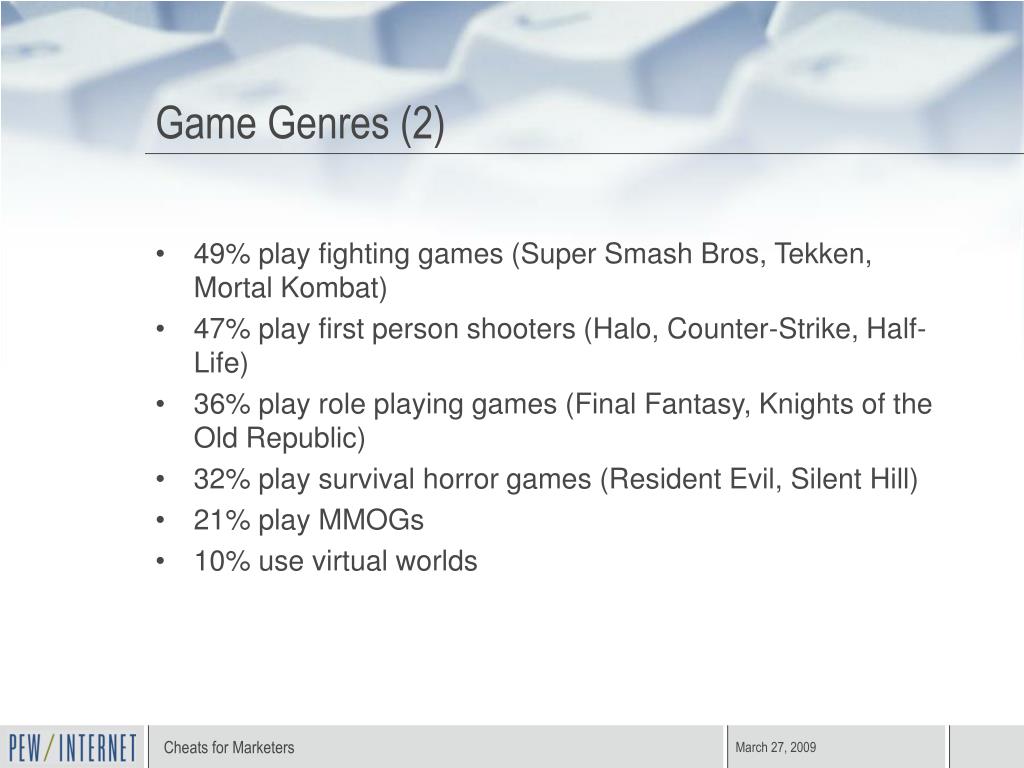The width and height of the screenshot is (1024, 768).
Task: Click the Pew Internet logo
Action: [x=72, y=748]
